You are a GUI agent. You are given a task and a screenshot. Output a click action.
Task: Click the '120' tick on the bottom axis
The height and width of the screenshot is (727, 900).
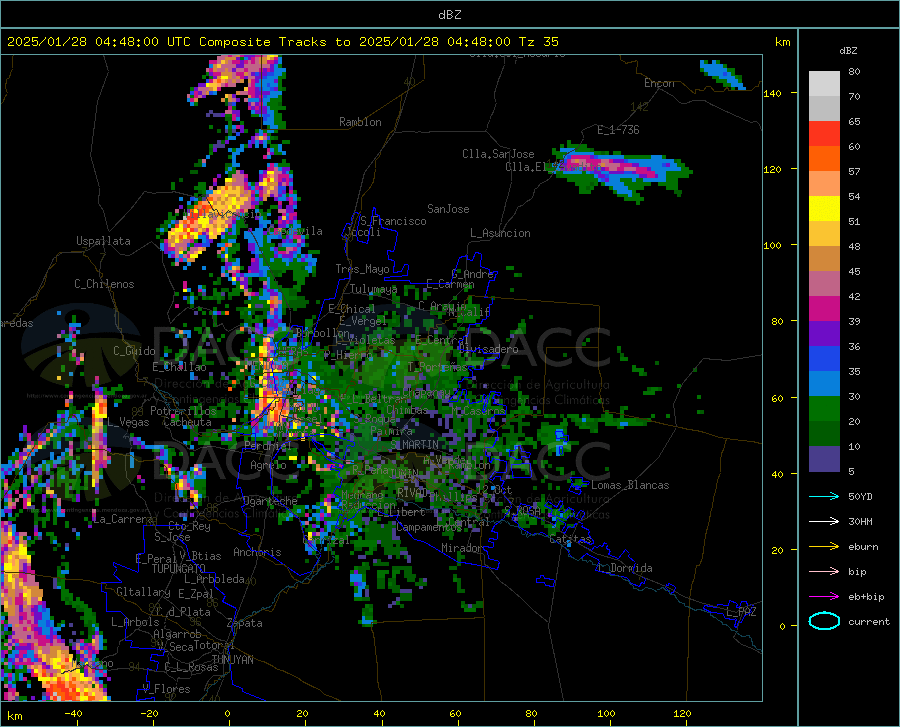[x=682, y=714]
